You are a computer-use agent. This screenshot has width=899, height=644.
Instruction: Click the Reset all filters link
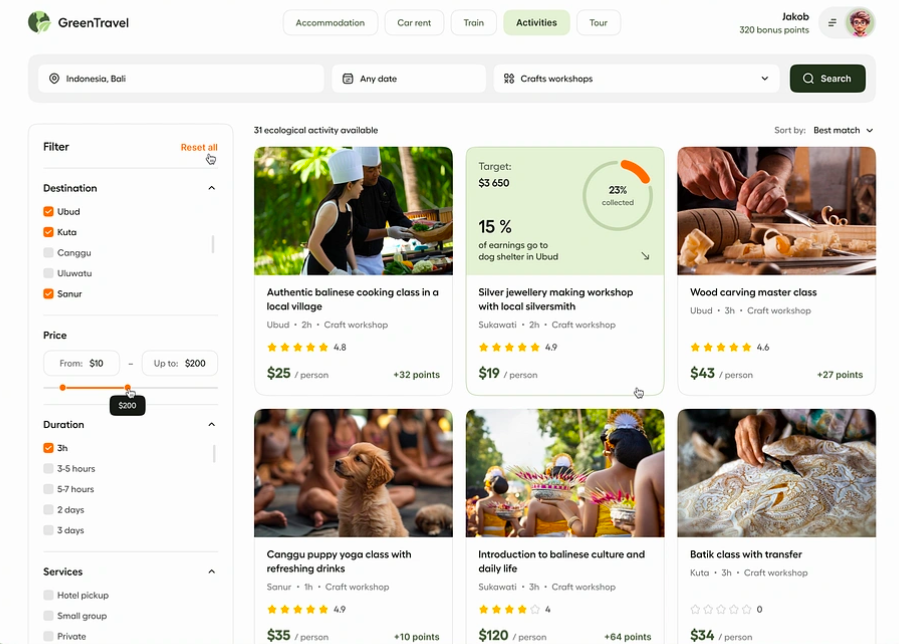coord(198,148)
